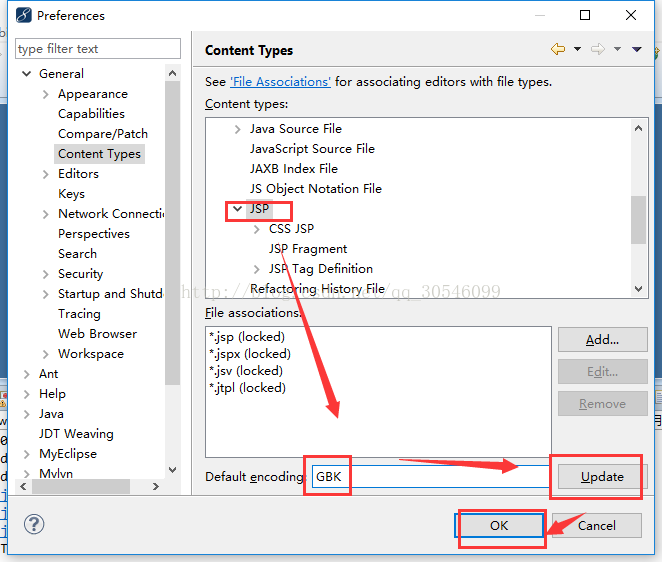This screenshot has width=662, height=562.
Task: Focus the type filter text field
Action: [98, 49]
